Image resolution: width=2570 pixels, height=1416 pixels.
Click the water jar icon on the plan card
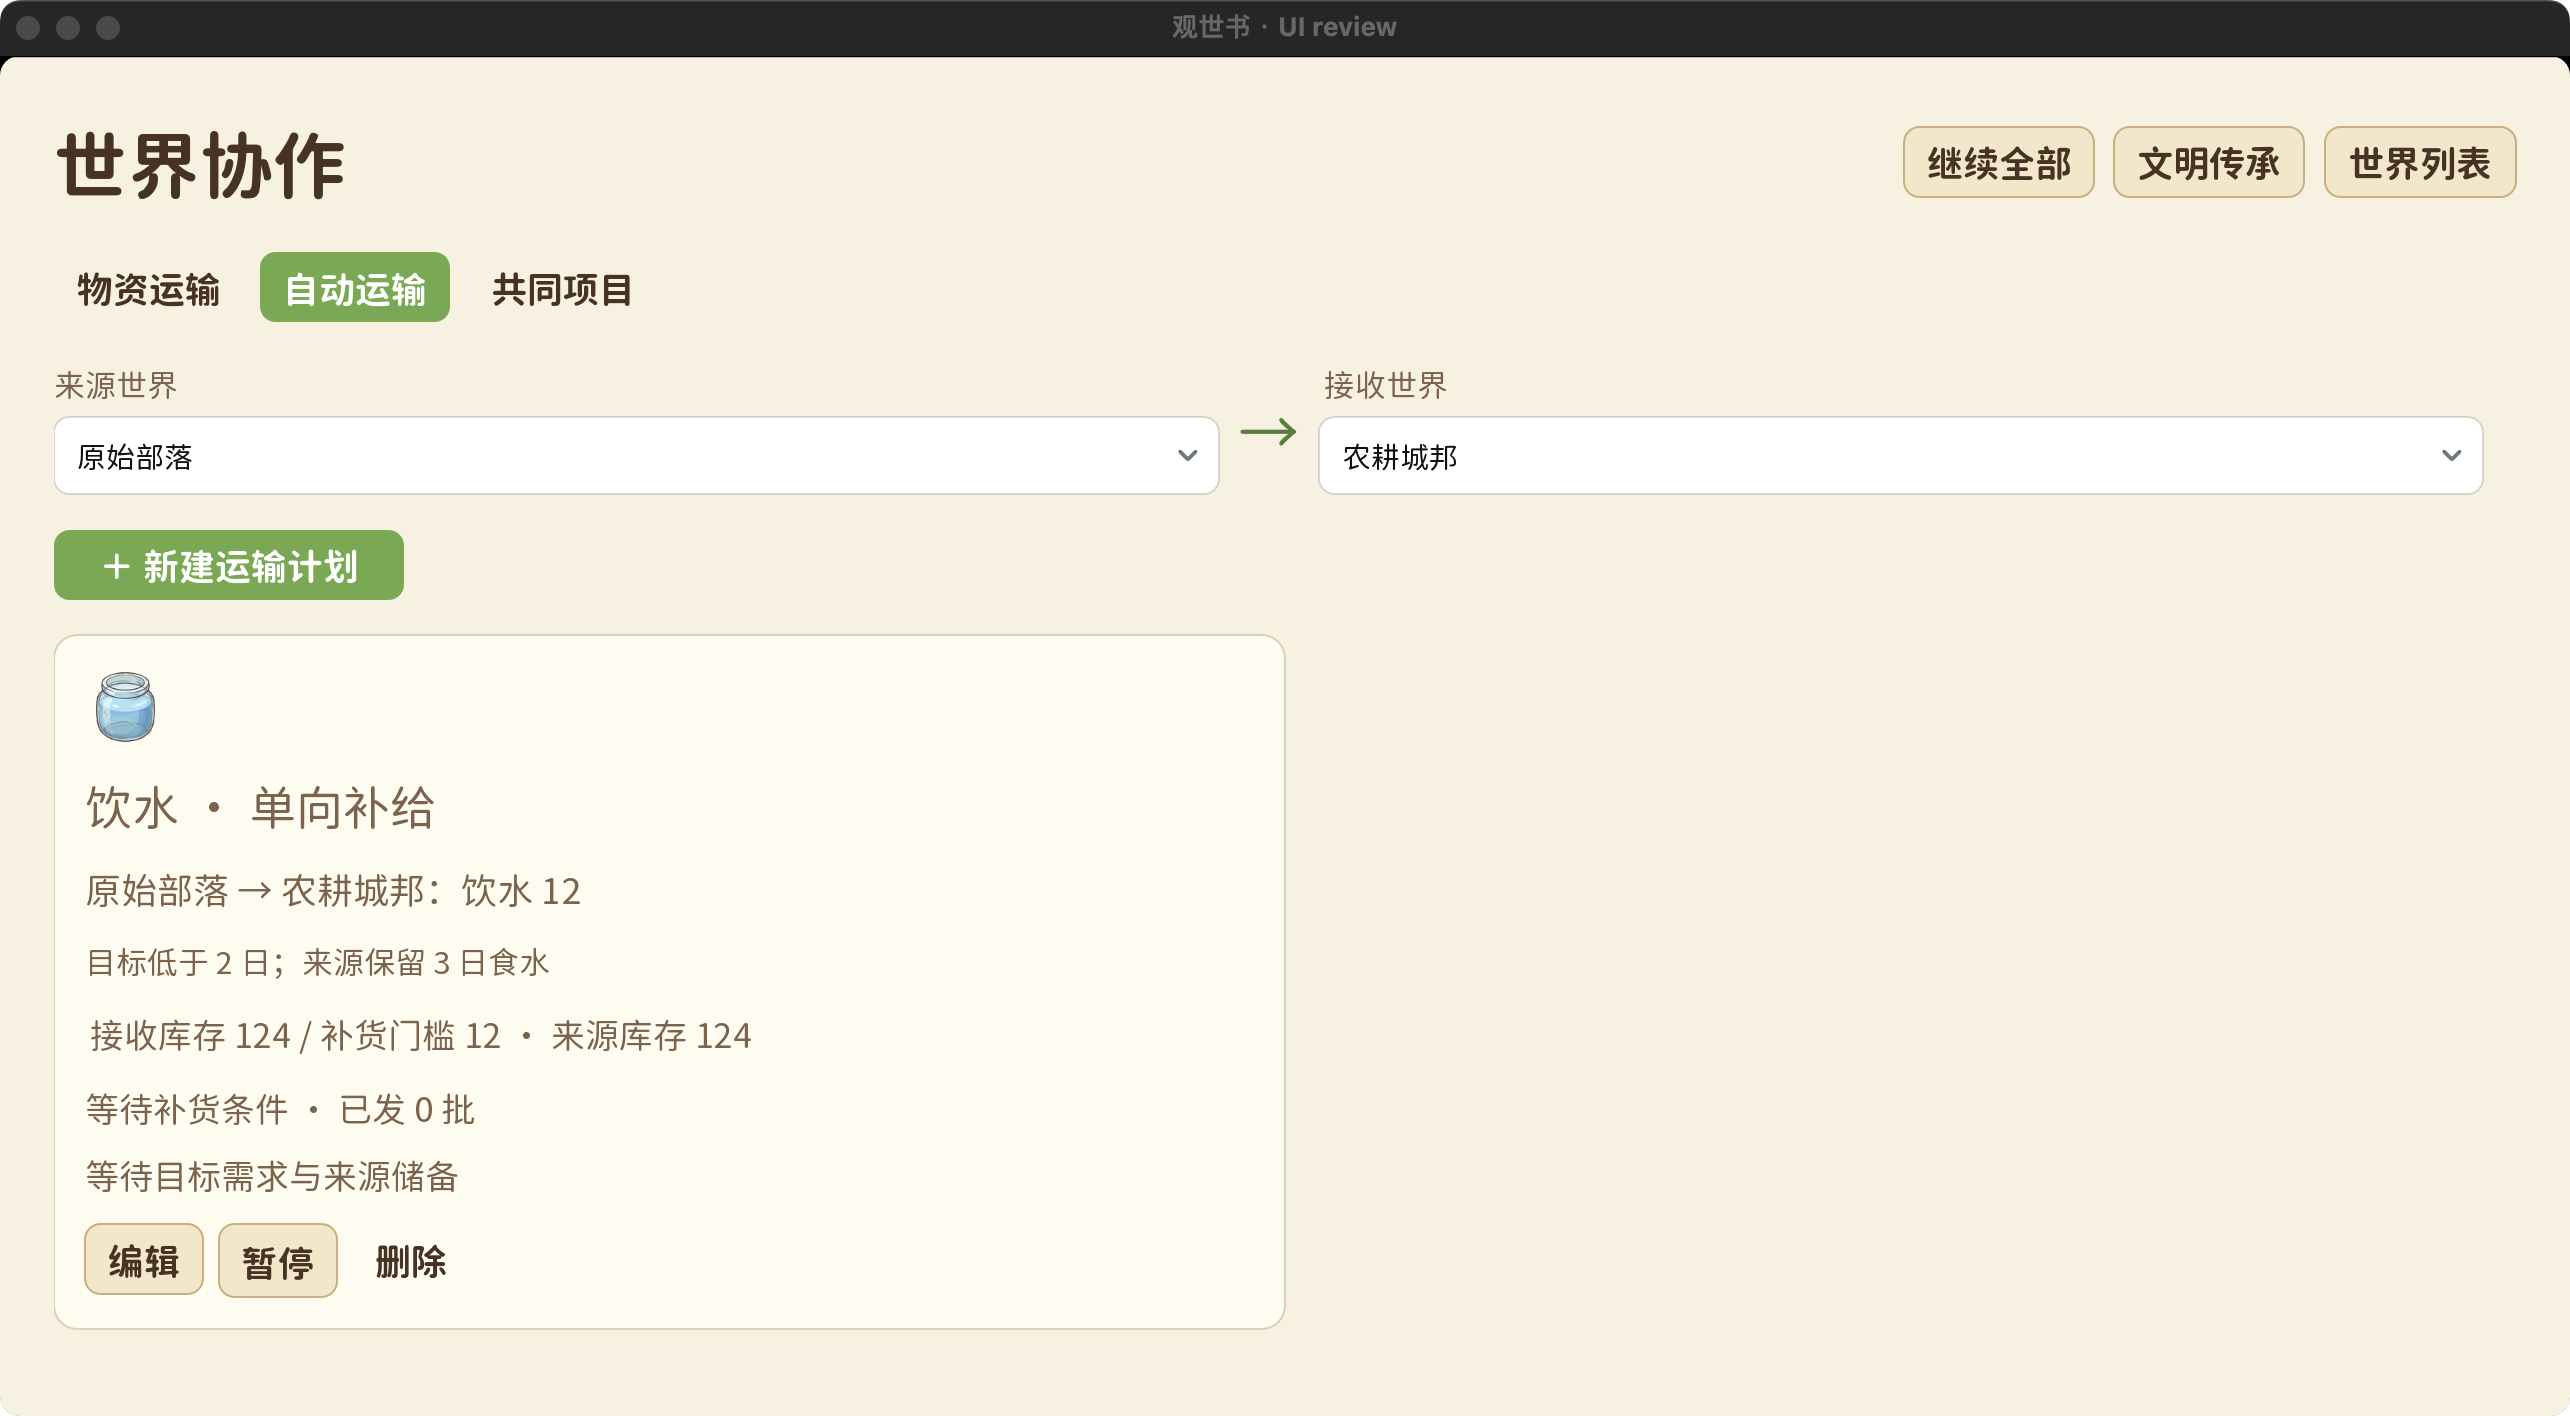click(125, 706)
